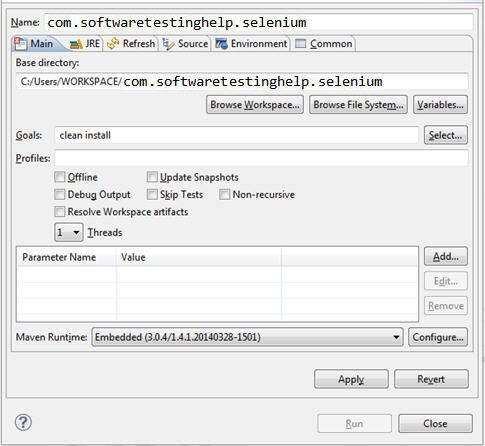Click the Remove parameter button

click(x=446, y=306)
